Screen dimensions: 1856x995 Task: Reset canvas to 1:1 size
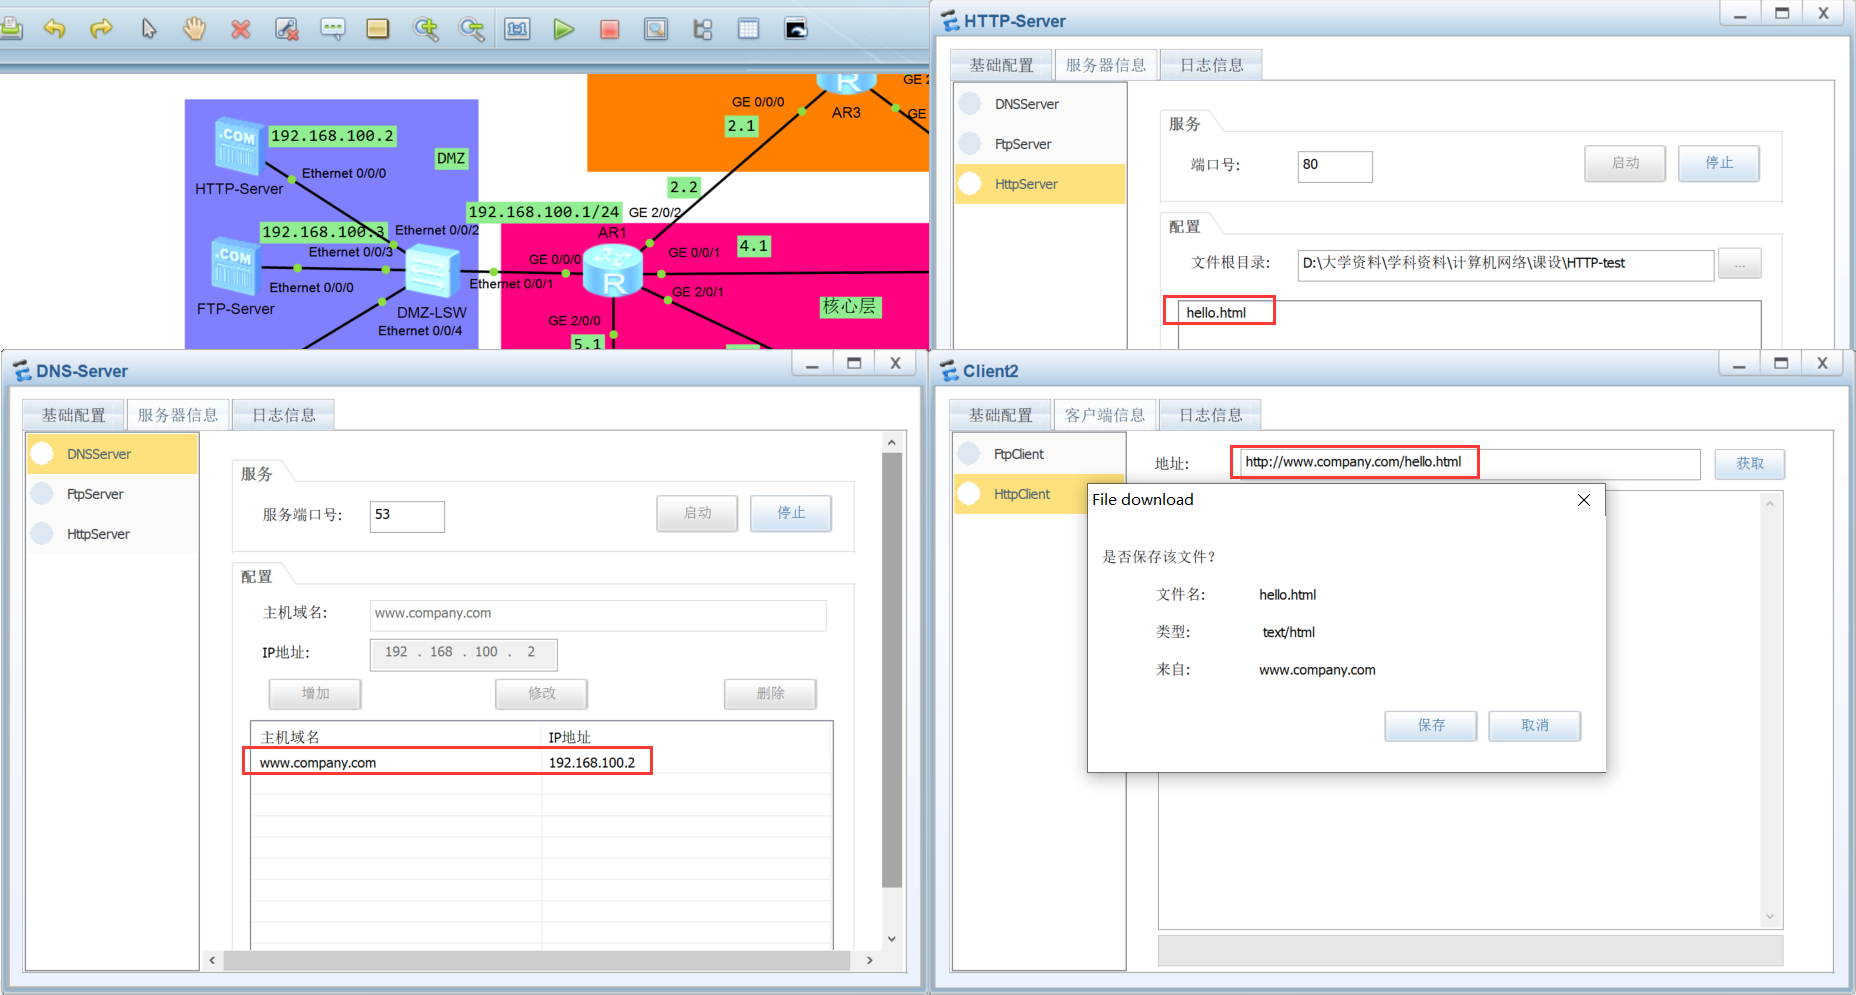click(517, 29)
